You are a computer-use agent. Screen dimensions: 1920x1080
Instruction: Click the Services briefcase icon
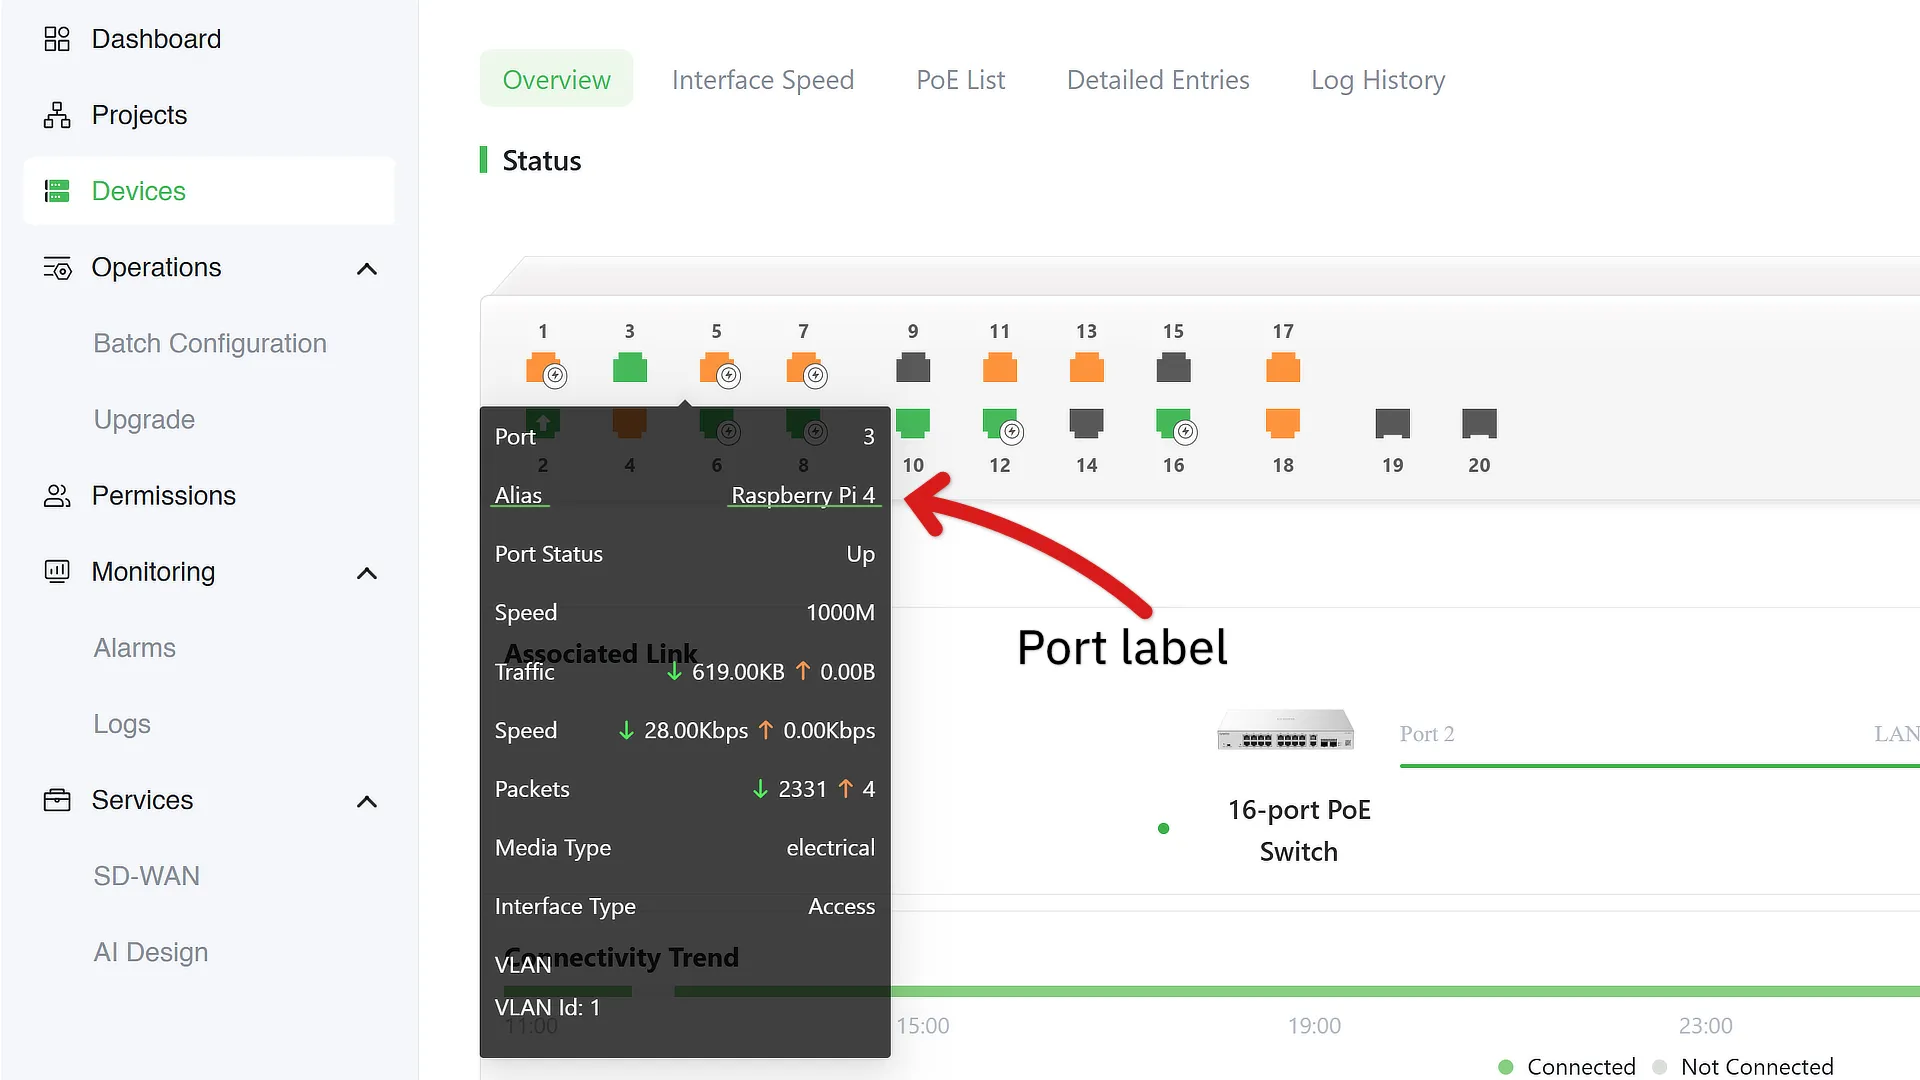coord(57,800)
